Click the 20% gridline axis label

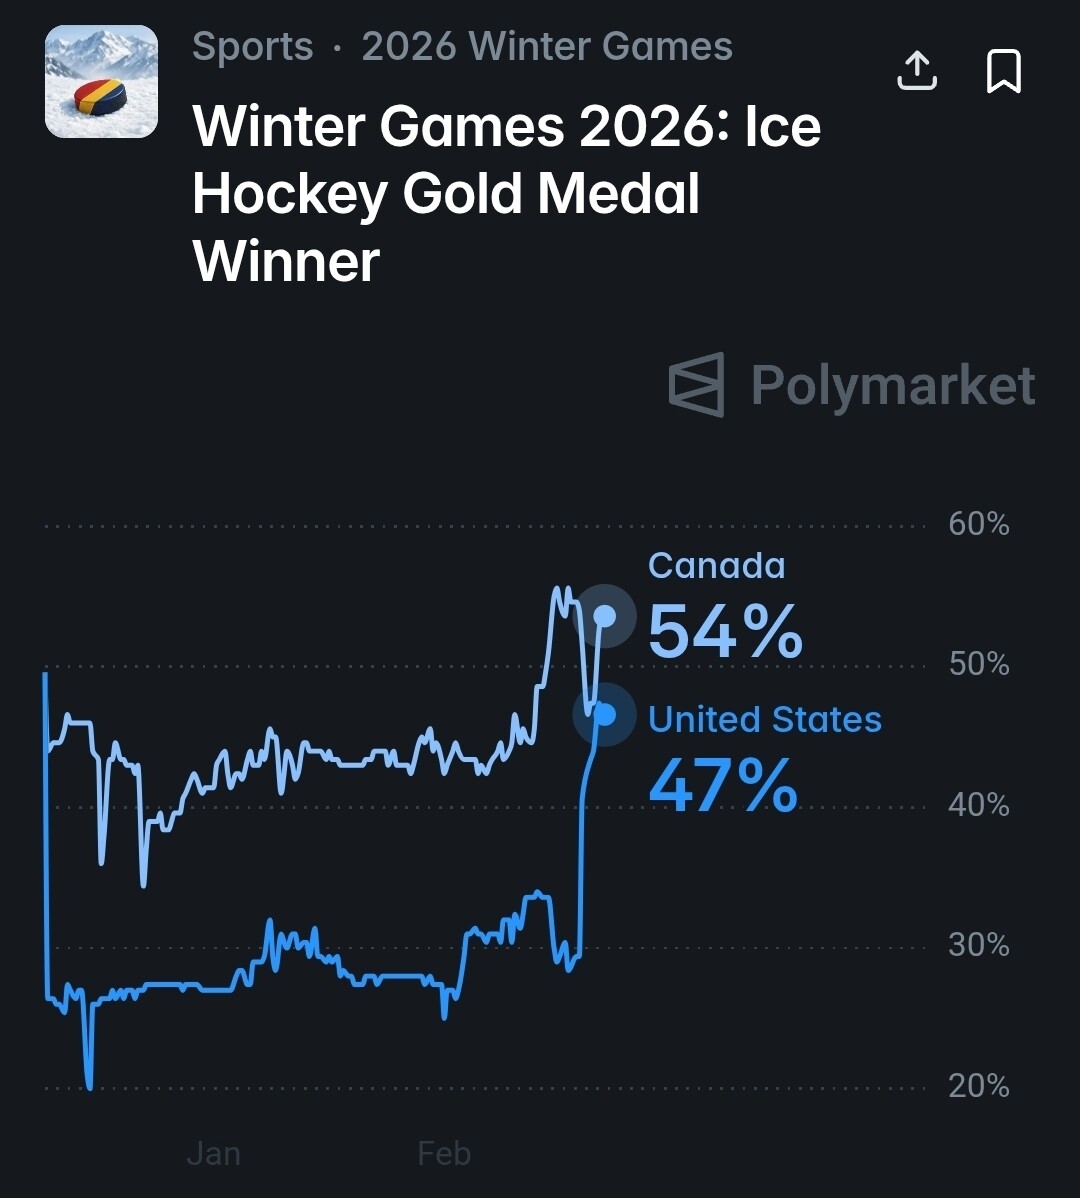[x=978, y=1086]
